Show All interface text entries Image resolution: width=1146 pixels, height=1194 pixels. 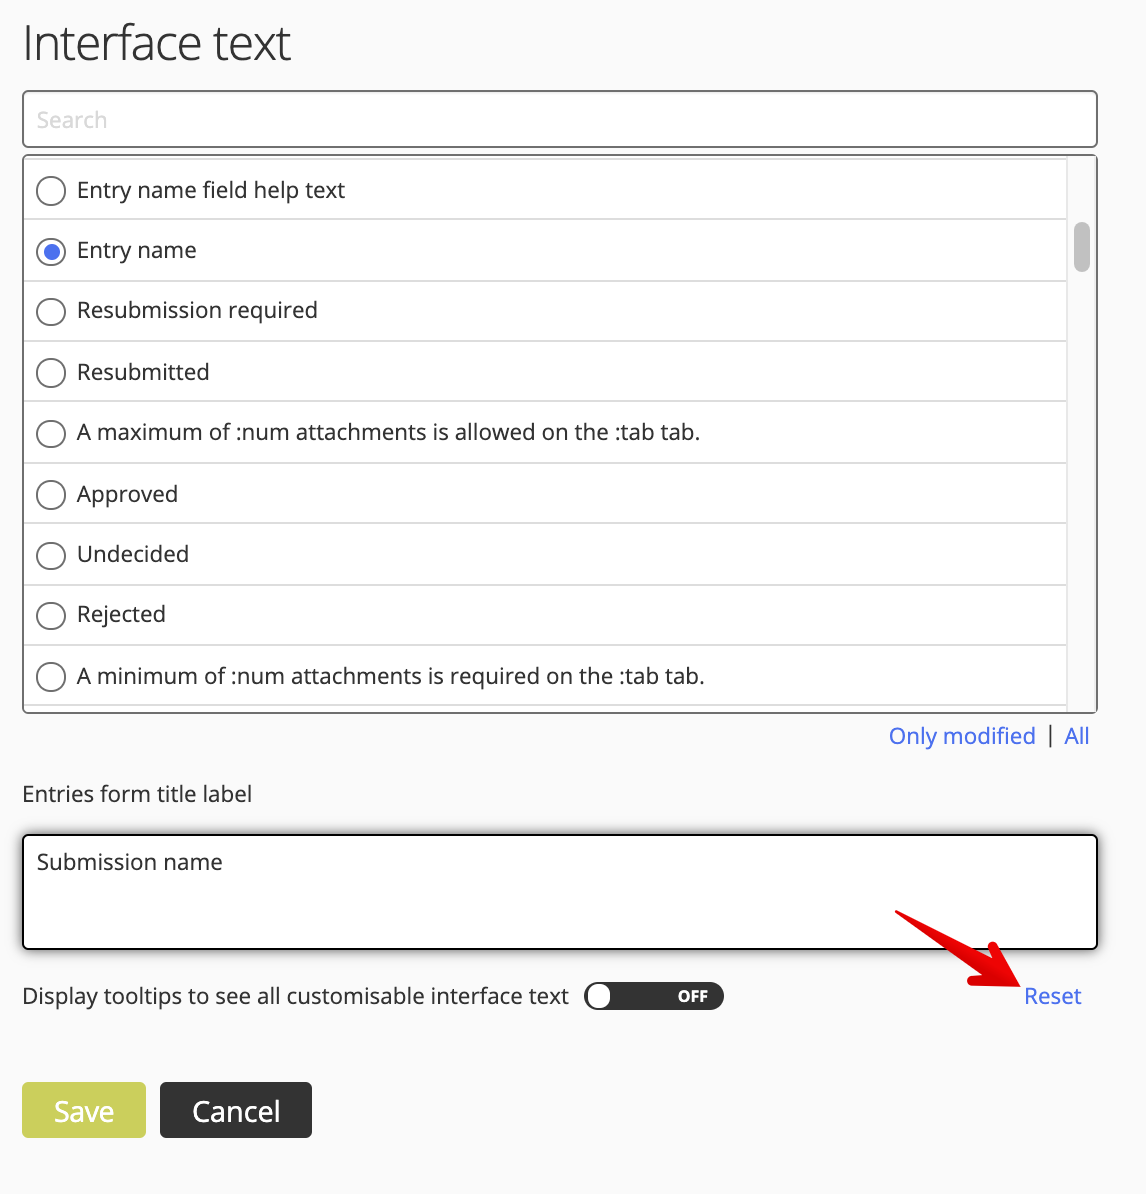pyautogui.click(x=1077, y=736)
